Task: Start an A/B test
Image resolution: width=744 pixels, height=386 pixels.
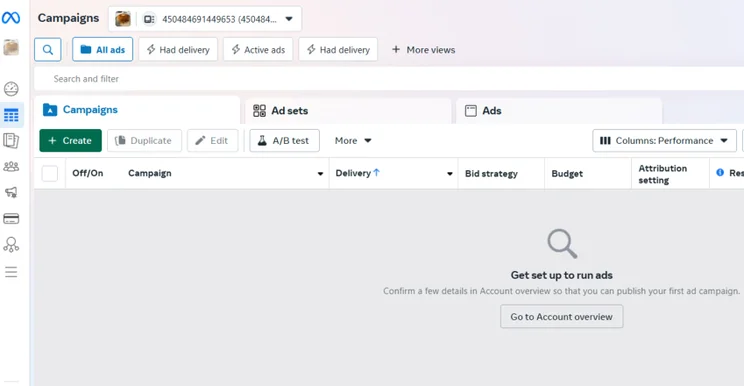Action: pos(285,140)
